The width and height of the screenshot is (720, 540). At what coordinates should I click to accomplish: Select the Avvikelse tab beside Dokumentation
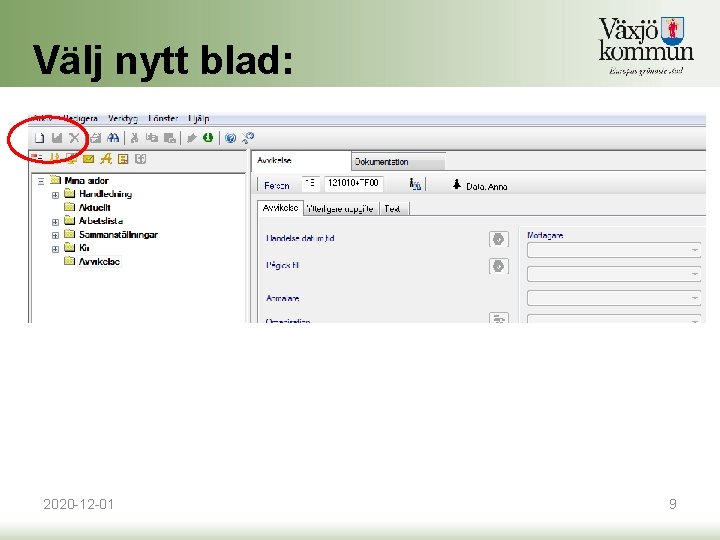click(x=301, y=161)
